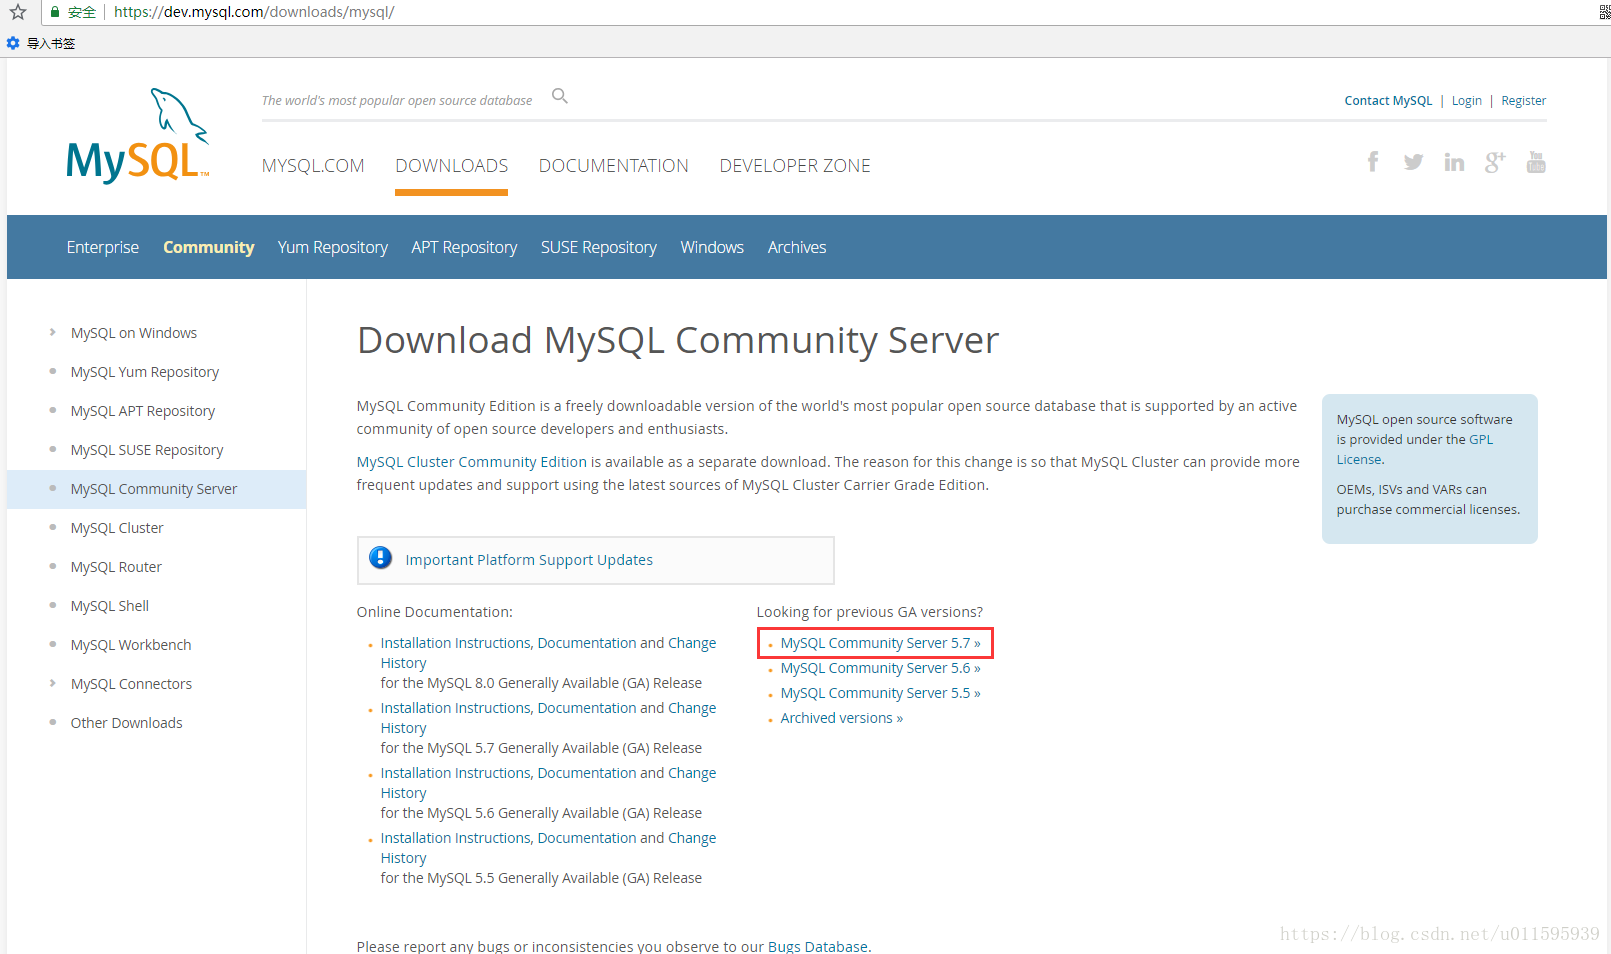
Task: Click the search tagline field
Action: 397,101
